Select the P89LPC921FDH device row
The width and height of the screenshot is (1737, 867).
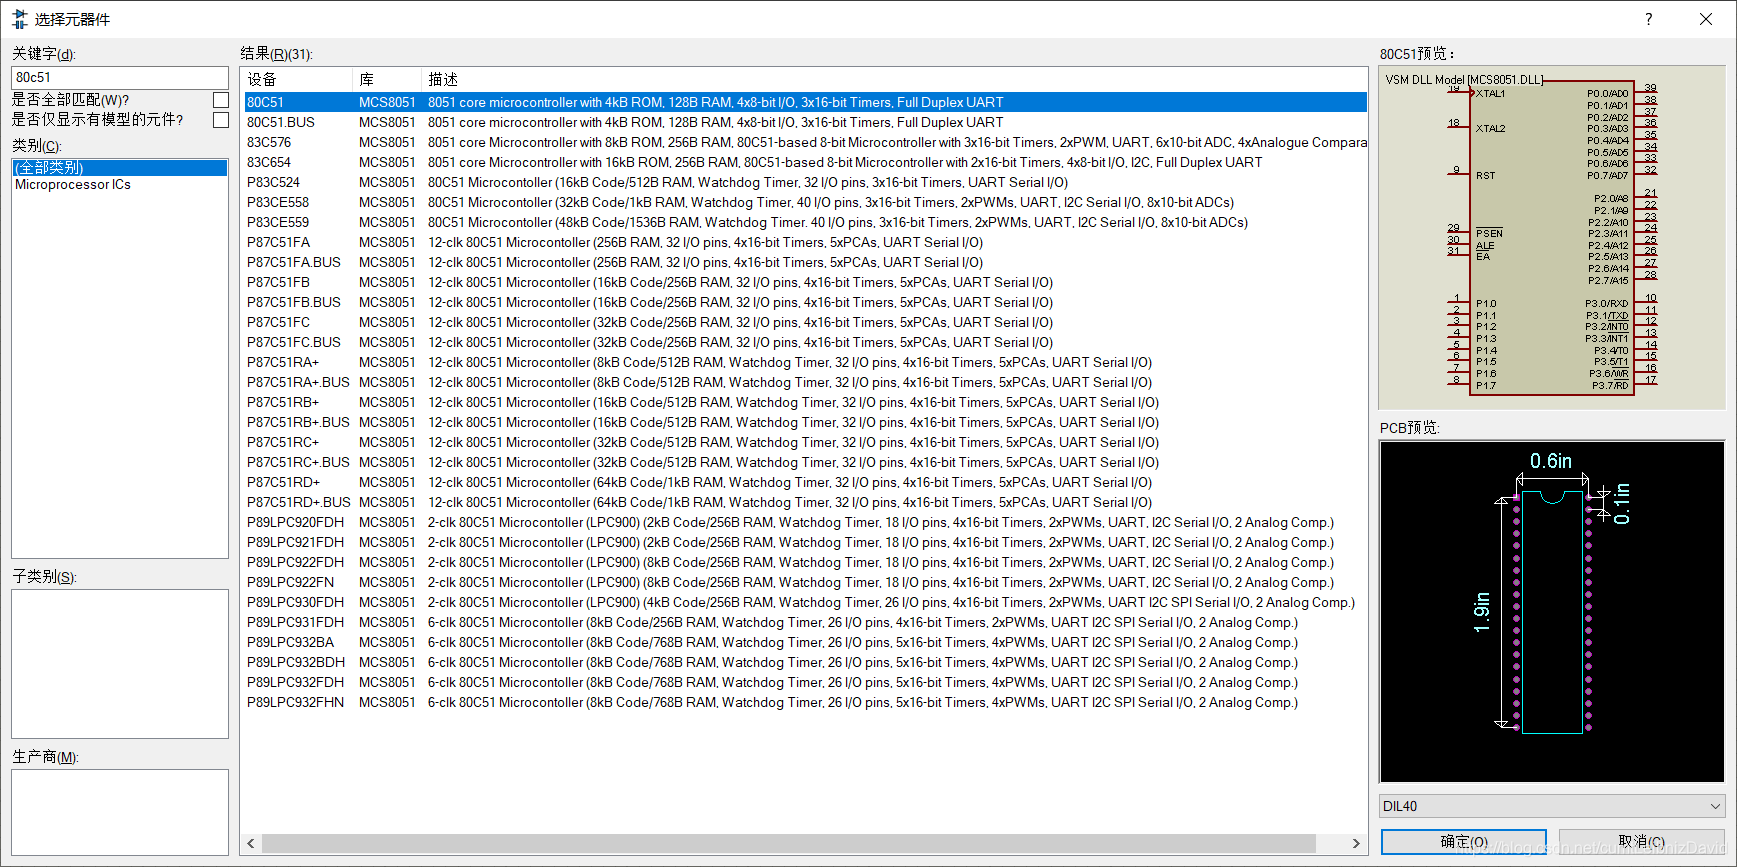coord(805,542)
